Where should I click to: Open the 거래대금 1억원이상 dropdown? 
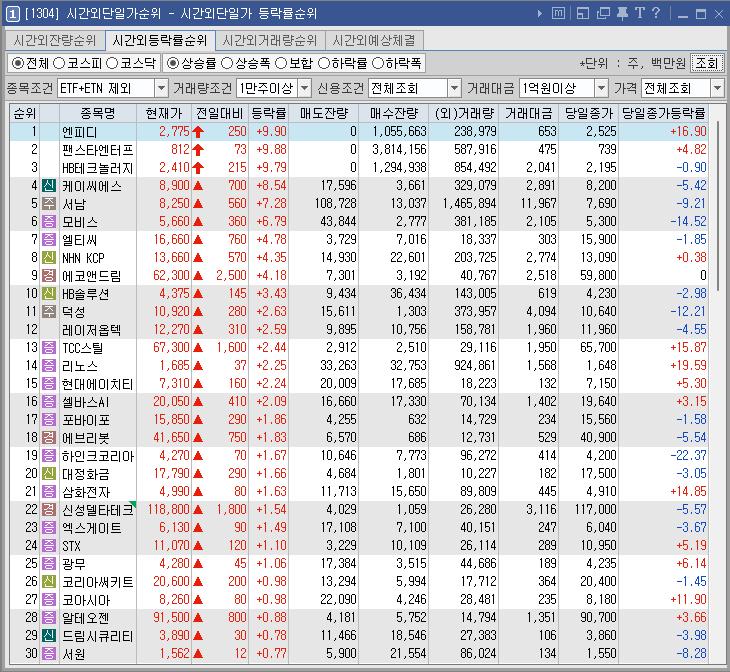pyautogui.click(x=602, y=88)
